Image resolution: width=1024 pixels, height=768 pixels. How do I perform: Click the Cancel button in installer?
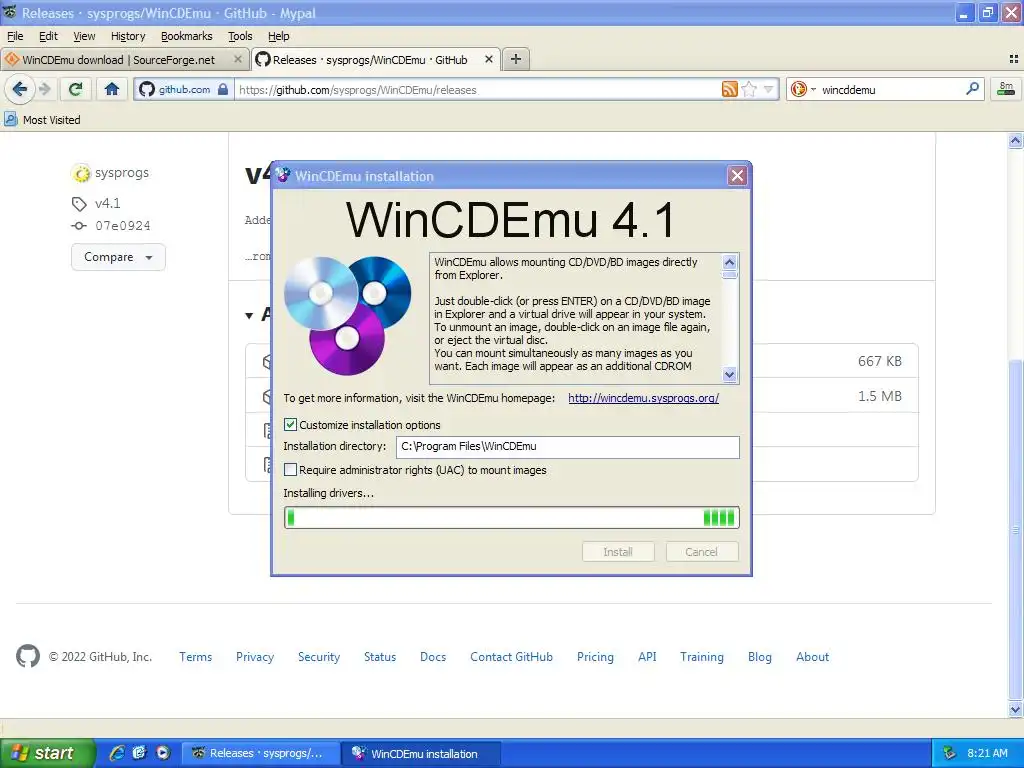click(701, 552)
